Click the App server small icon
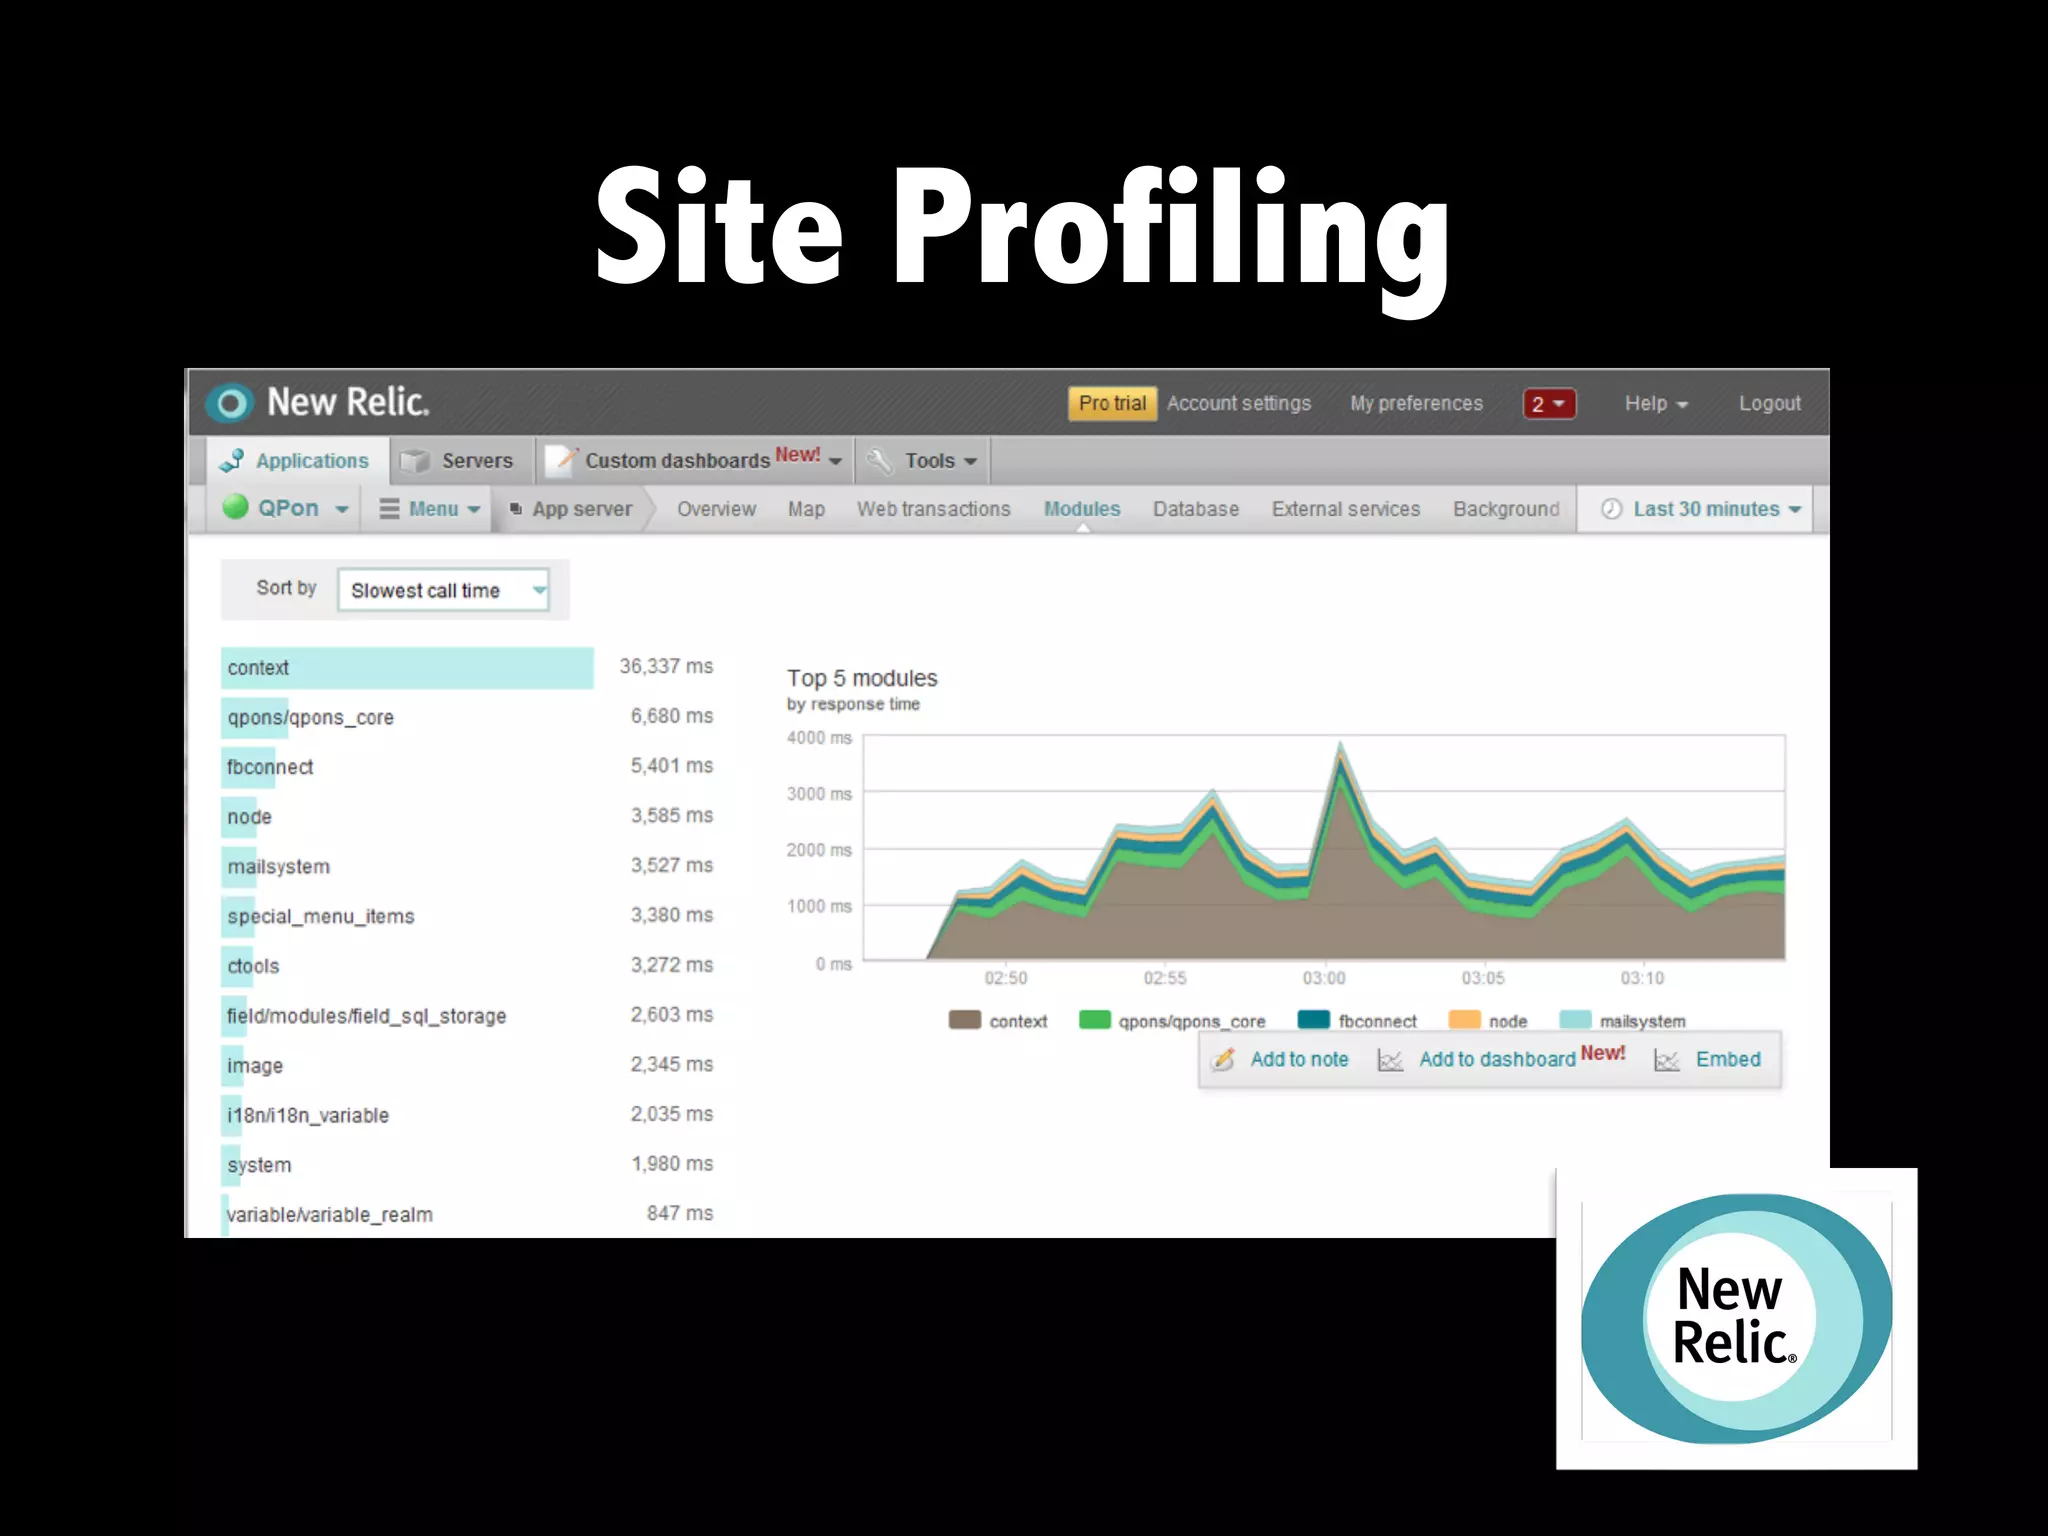2048x1536 pixels. pos(516,509)
